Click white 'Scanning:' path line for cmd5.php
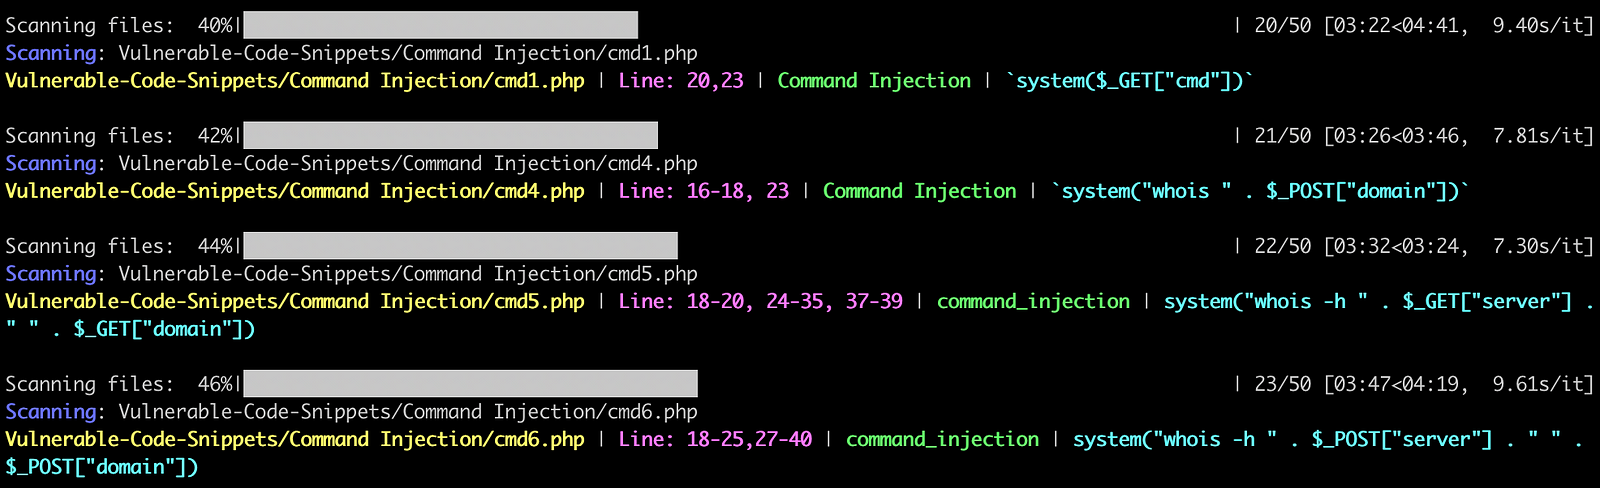Viewport: 1600px width, 488px height. [x=352, y=273]
